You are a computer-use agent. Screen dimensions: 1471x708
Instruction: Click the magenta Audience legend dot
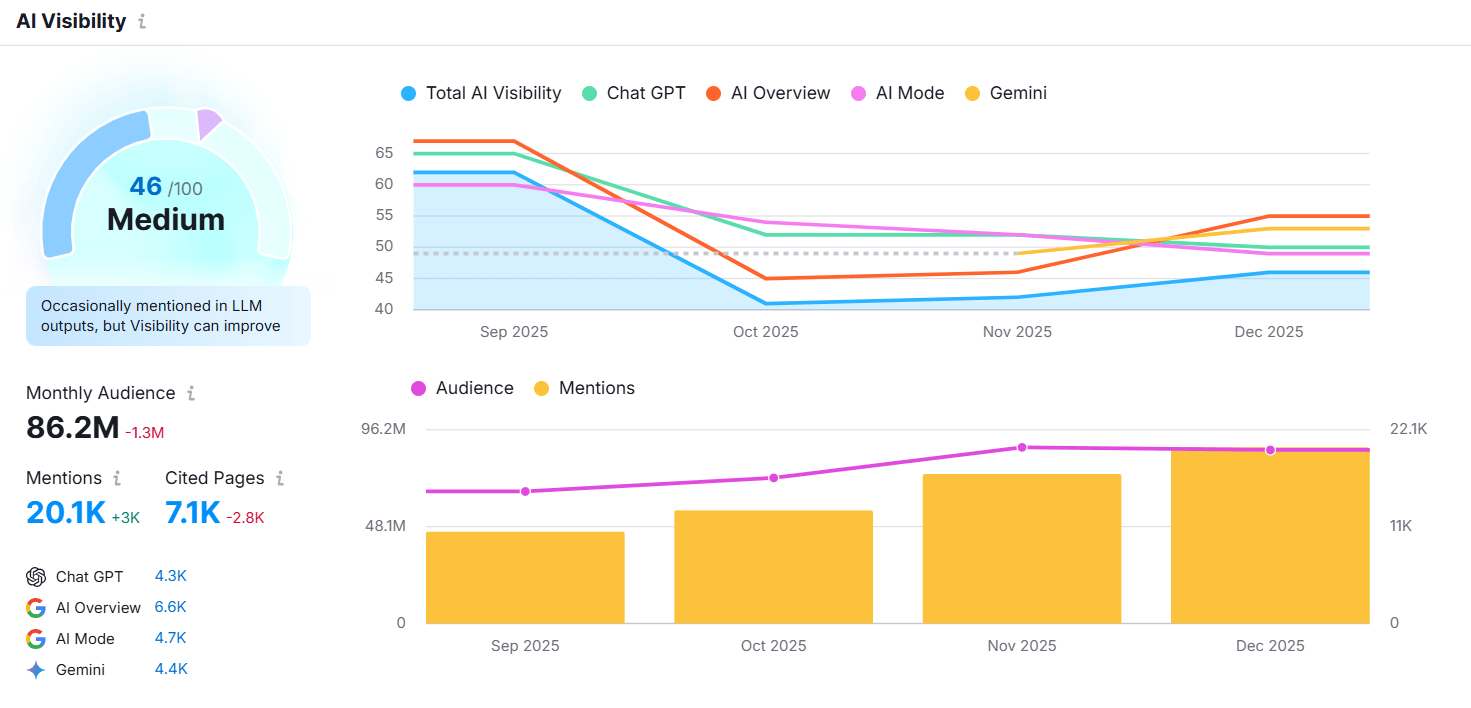pos(421,388)
